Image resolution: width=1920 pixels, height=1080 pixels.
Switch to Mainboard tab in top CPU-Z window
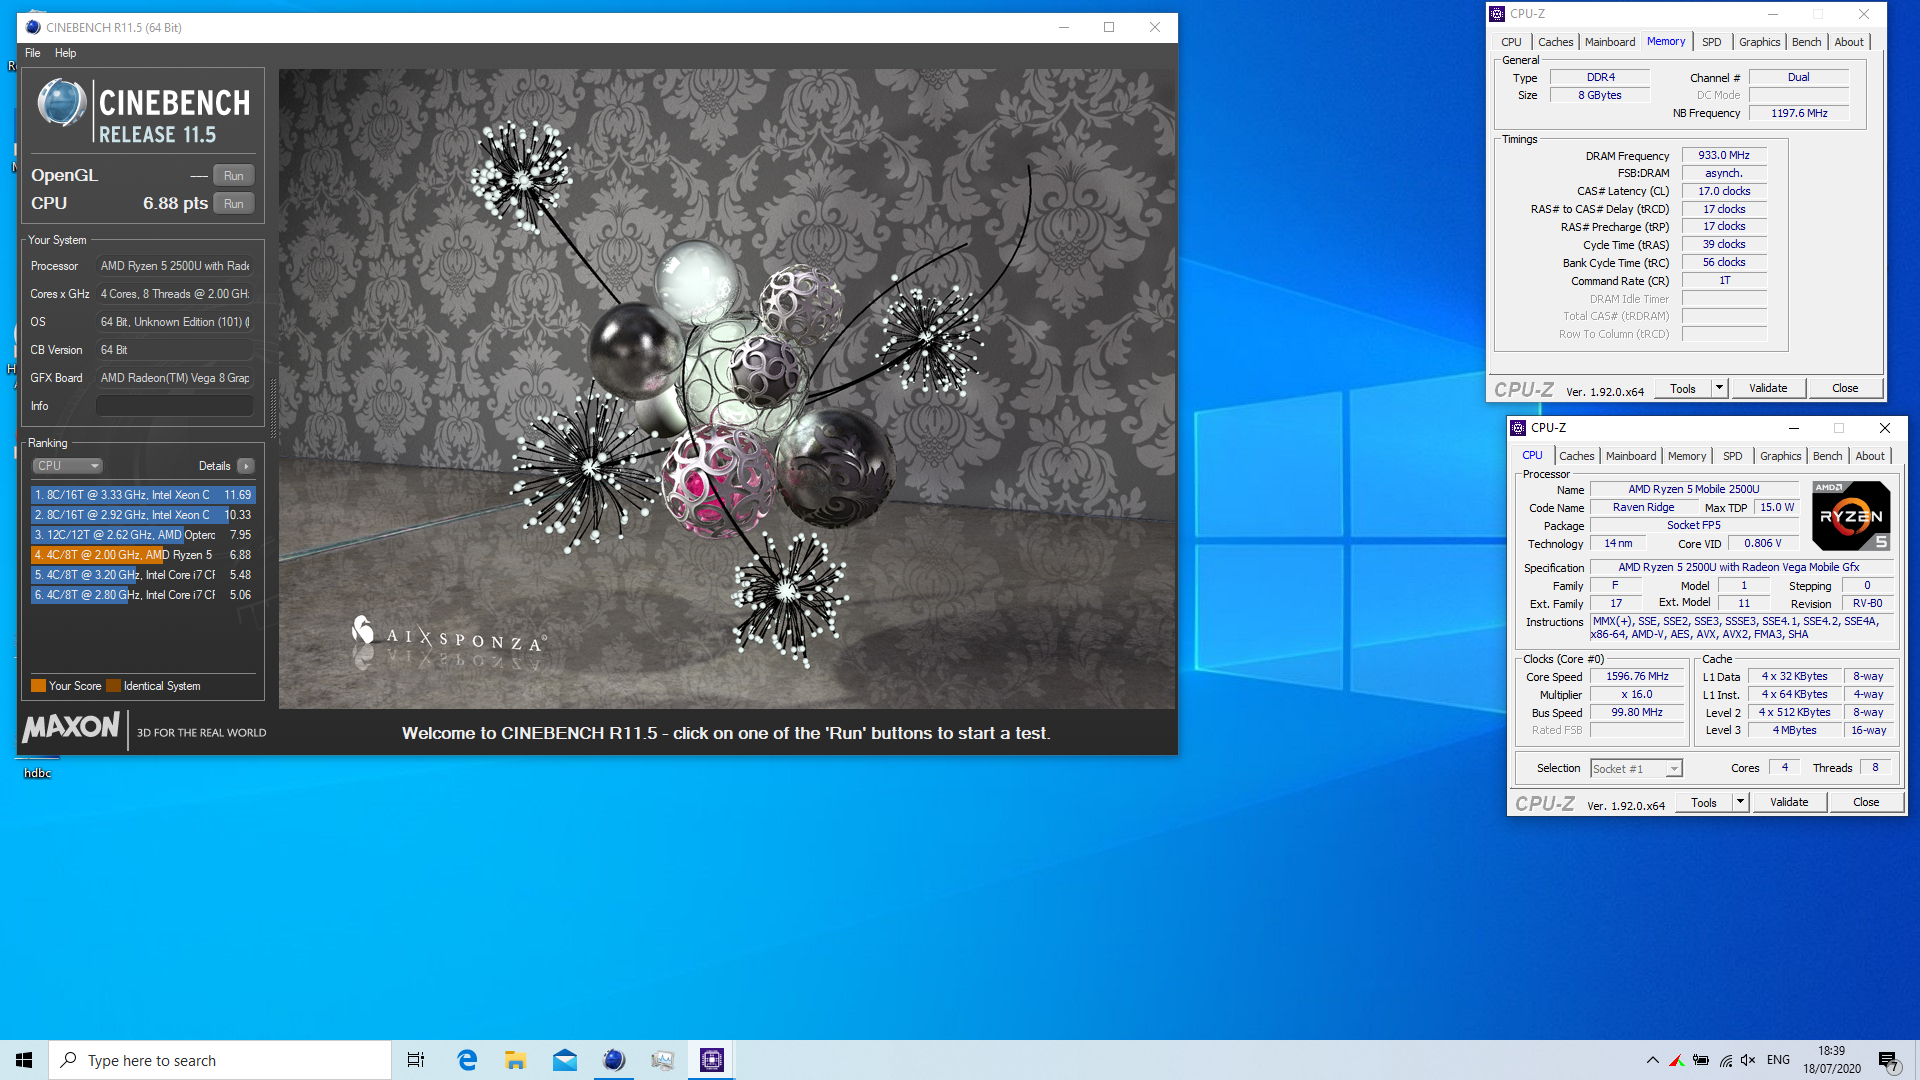point(1610,42)
